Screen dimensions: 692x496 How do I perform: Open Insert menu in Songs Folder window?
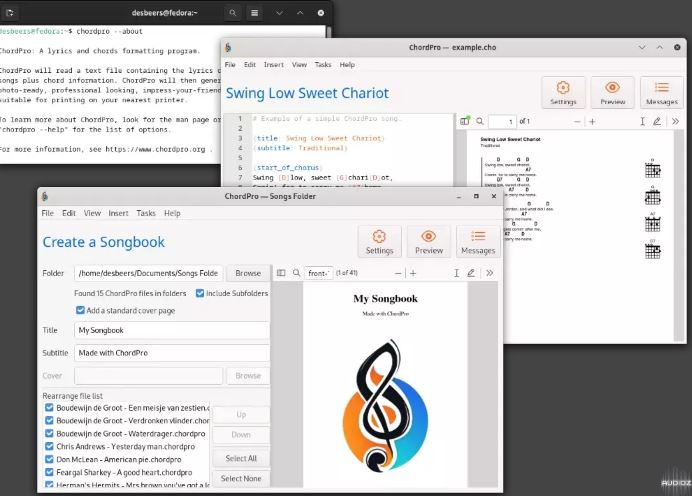coord(118,213)
